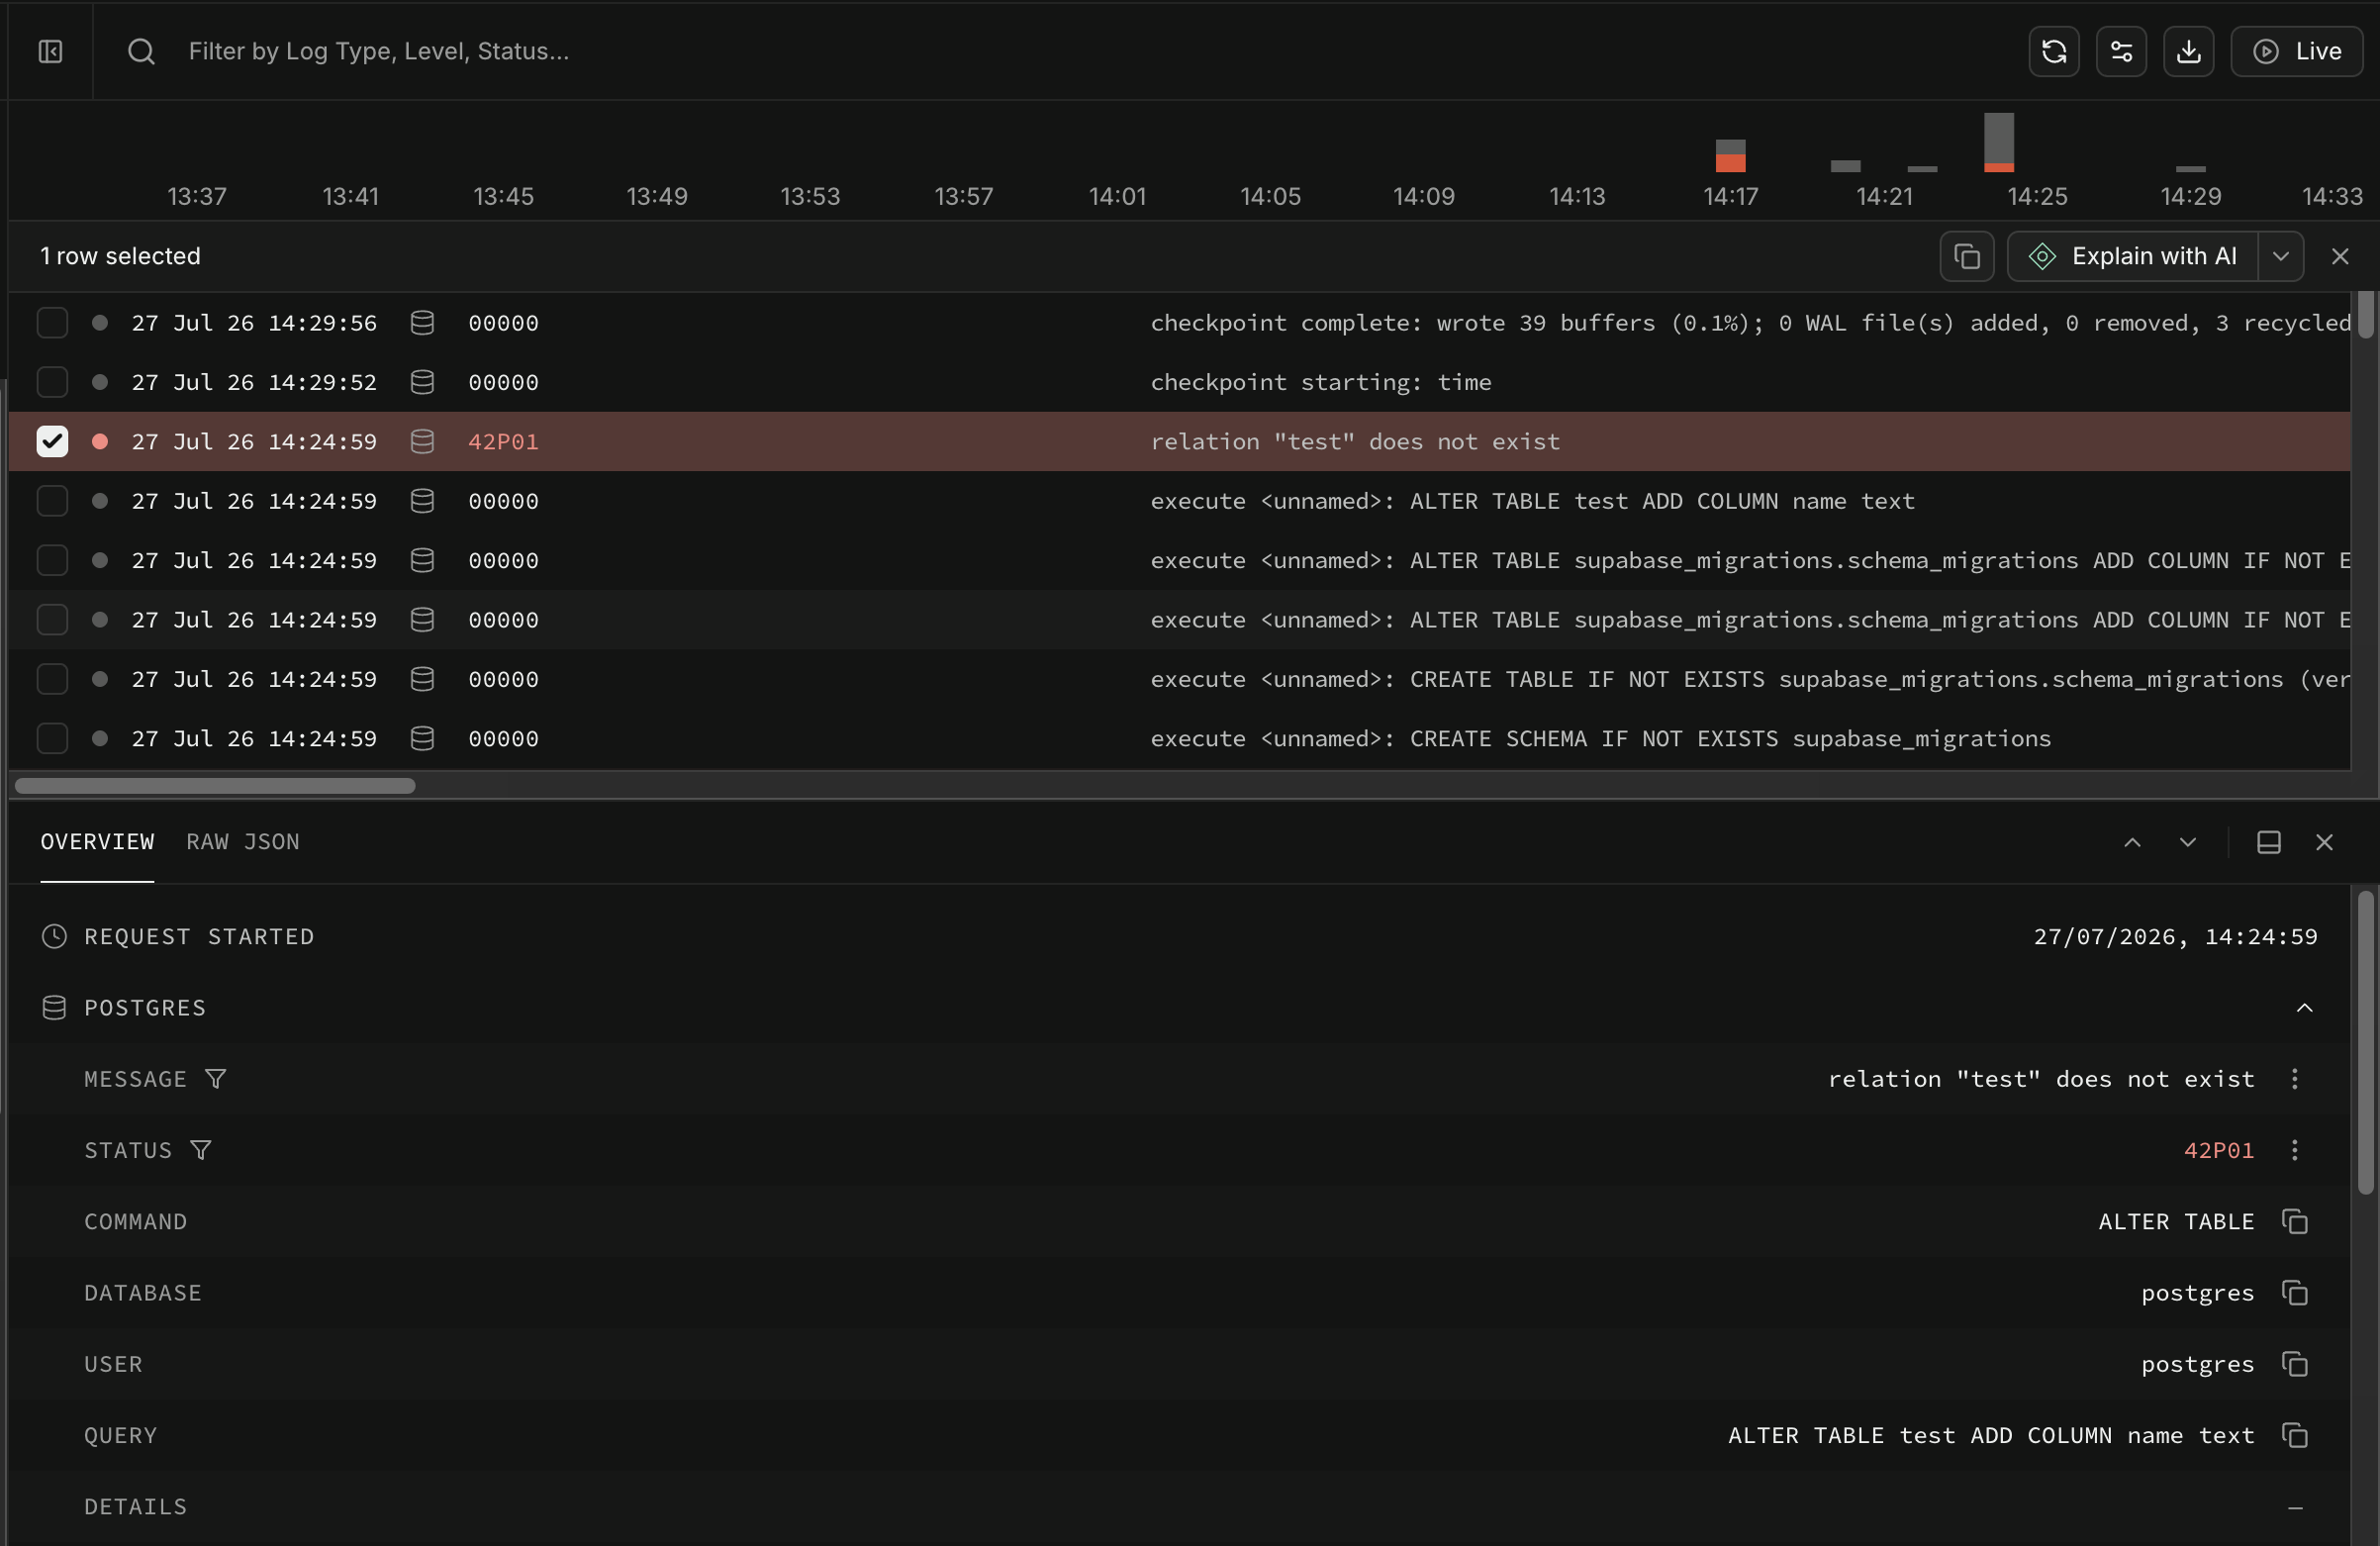Click the database icon beside POSTGRES heading
Screen dimensions: 2380x1546
(x=54, y=1008)
